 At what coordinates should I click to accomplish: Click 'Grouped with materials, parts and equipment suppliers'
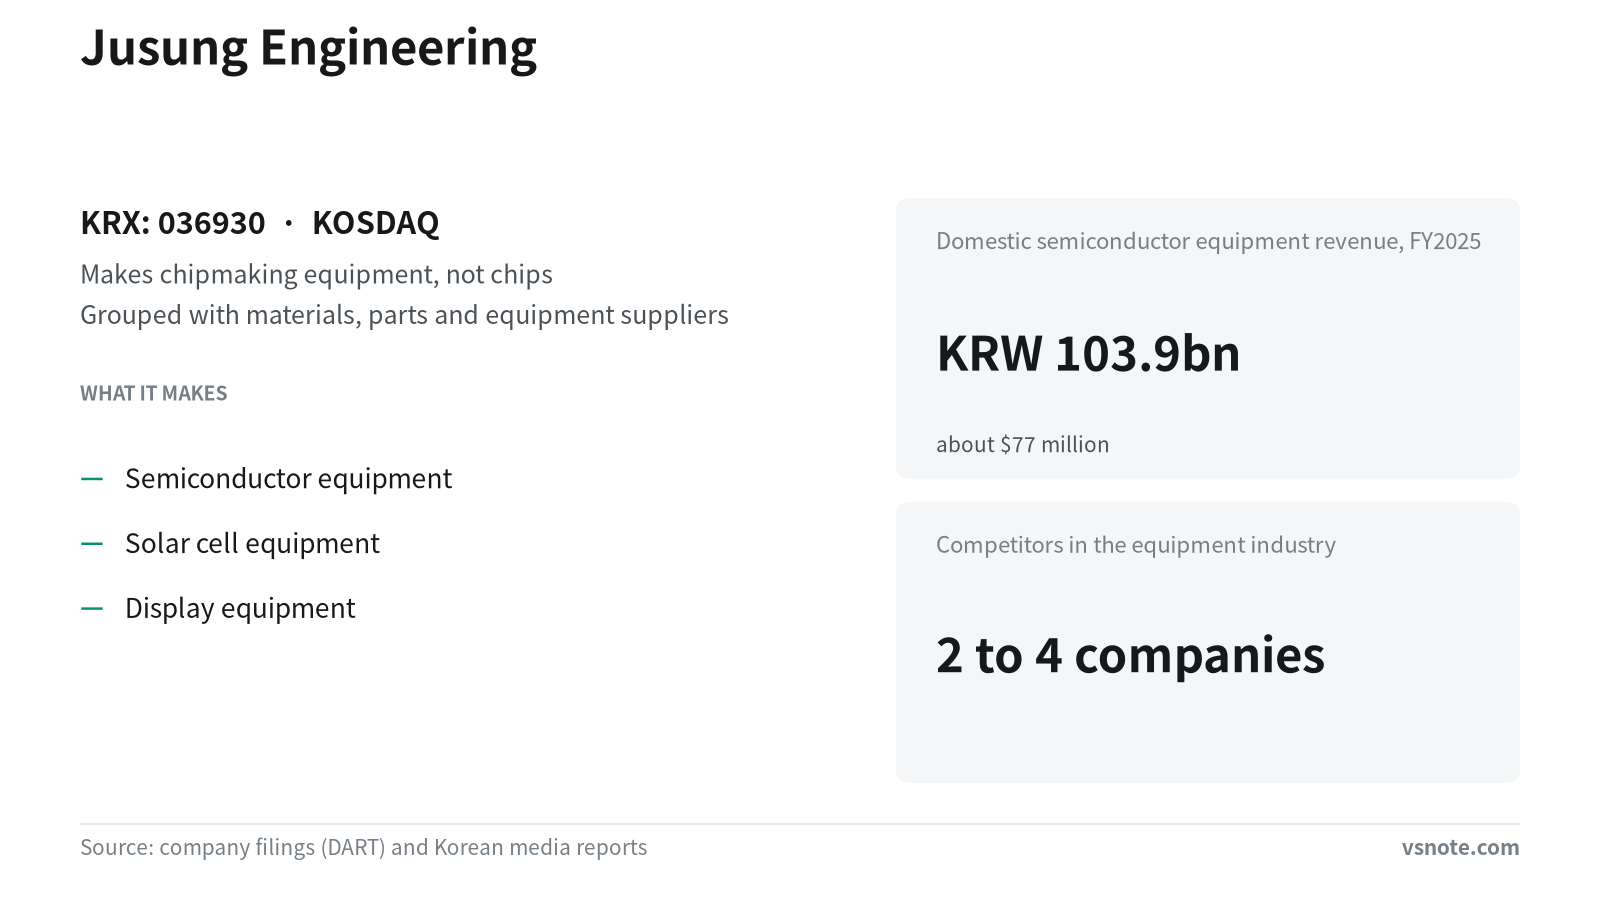(404, 315)
